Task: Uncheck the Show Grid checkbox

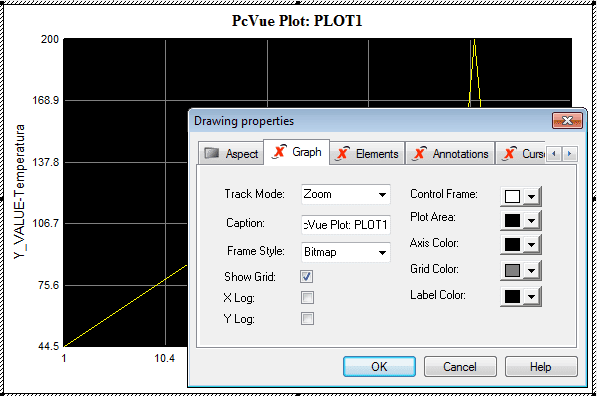Action: coord(307,276)
